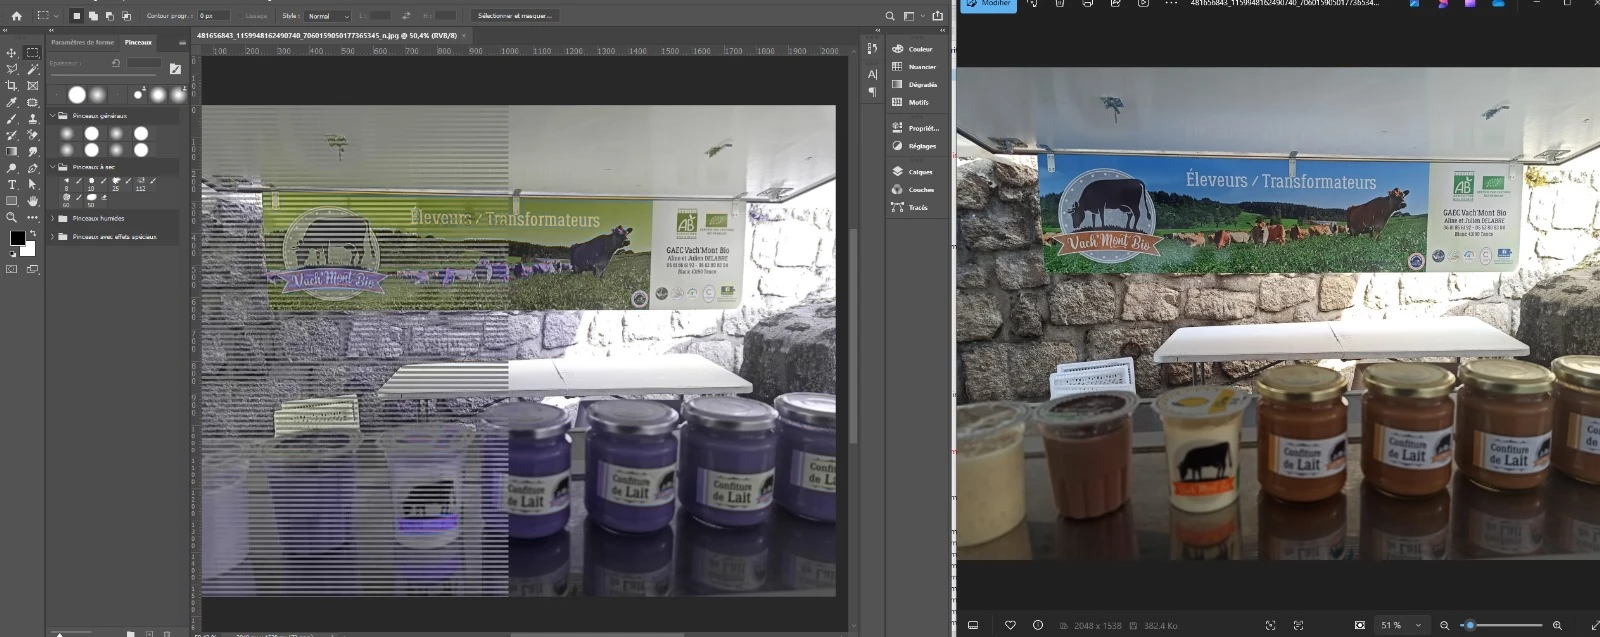Print the photo from Photos toolbar
1600x637 pixels.
(1088, 3)
